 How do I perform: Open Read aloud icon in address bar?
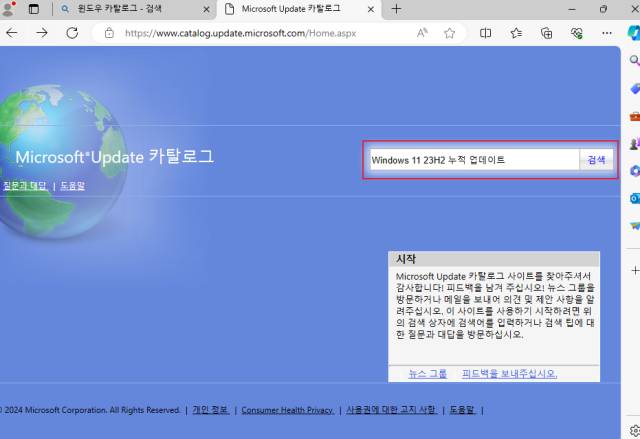[x=422, y=33]
